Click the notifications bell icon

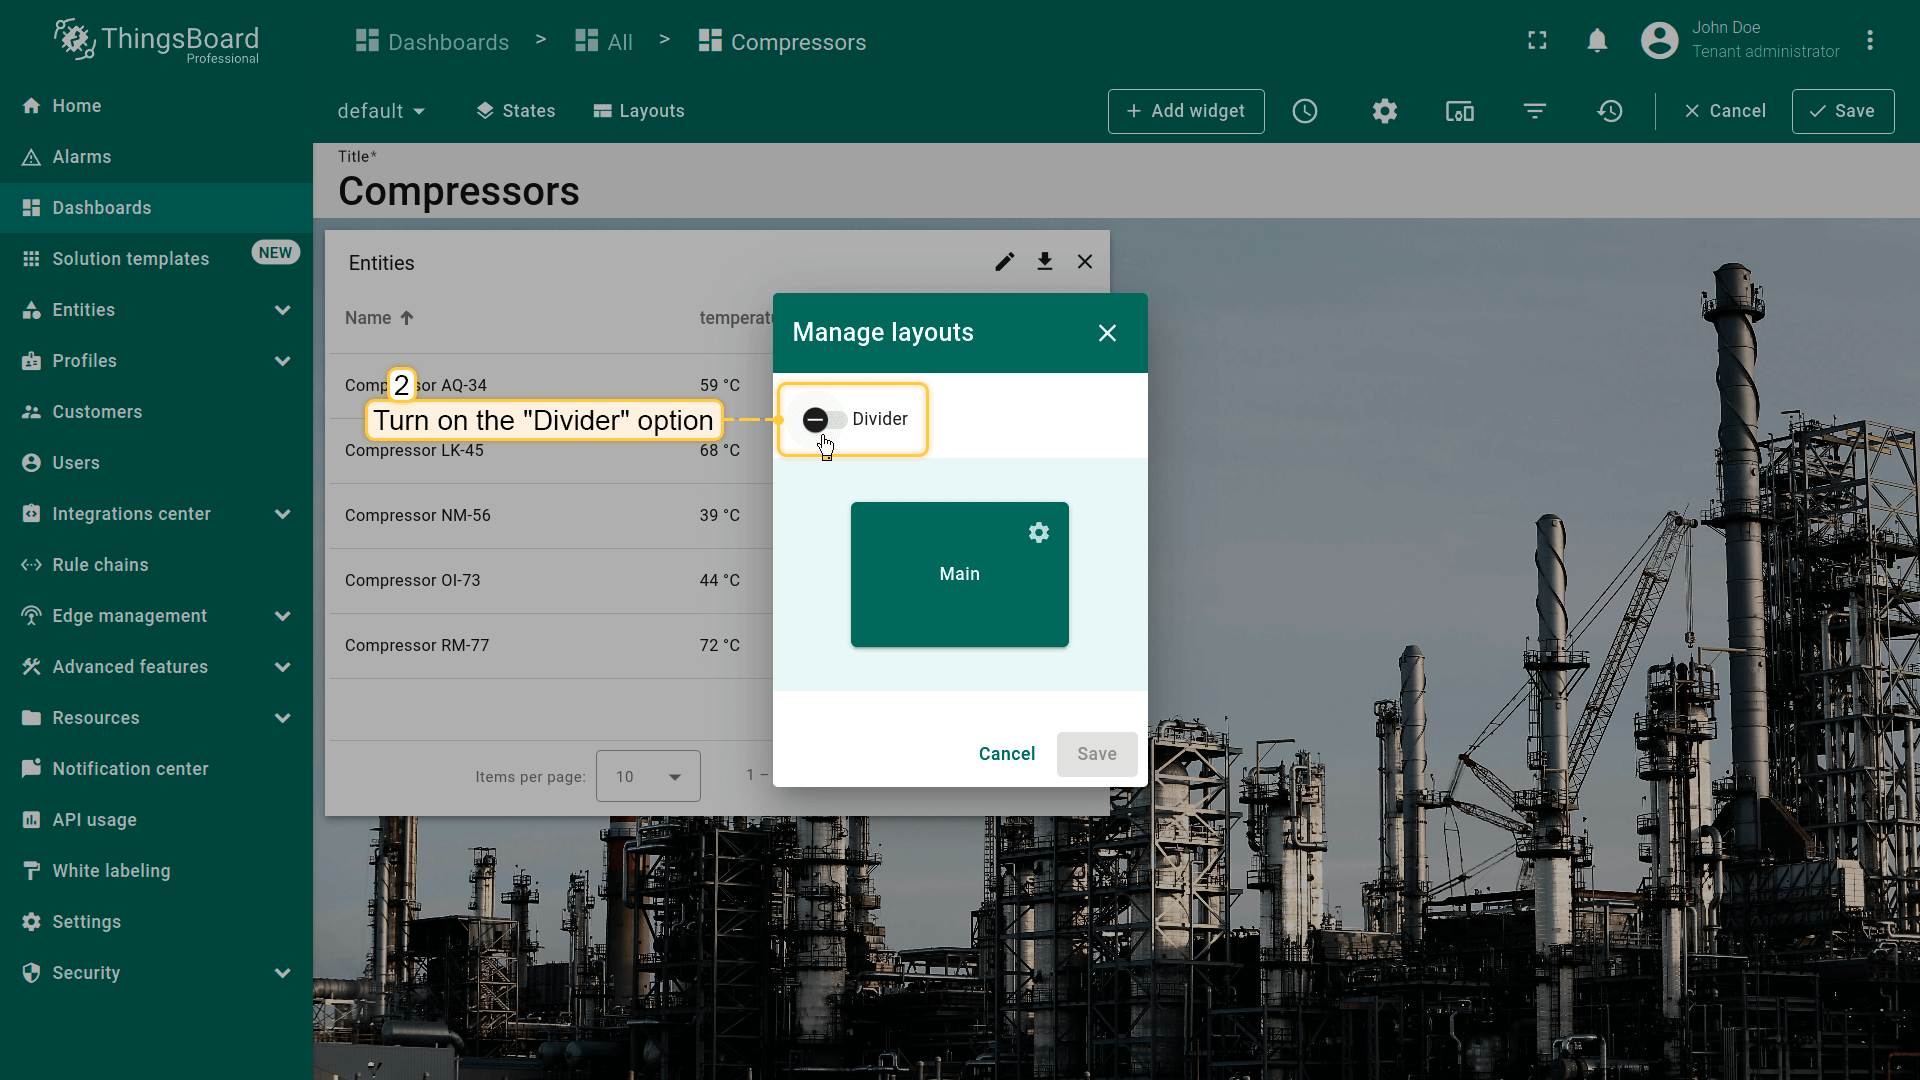click(x=1597, y=41)
